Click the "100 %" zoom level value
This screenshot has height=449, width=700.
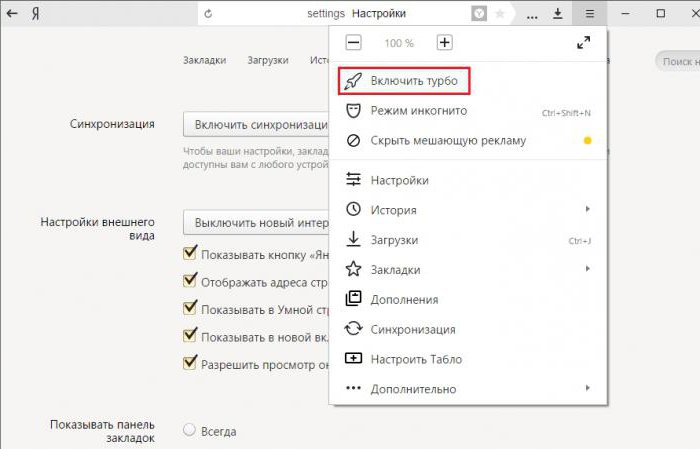click(x=399, y=43)
